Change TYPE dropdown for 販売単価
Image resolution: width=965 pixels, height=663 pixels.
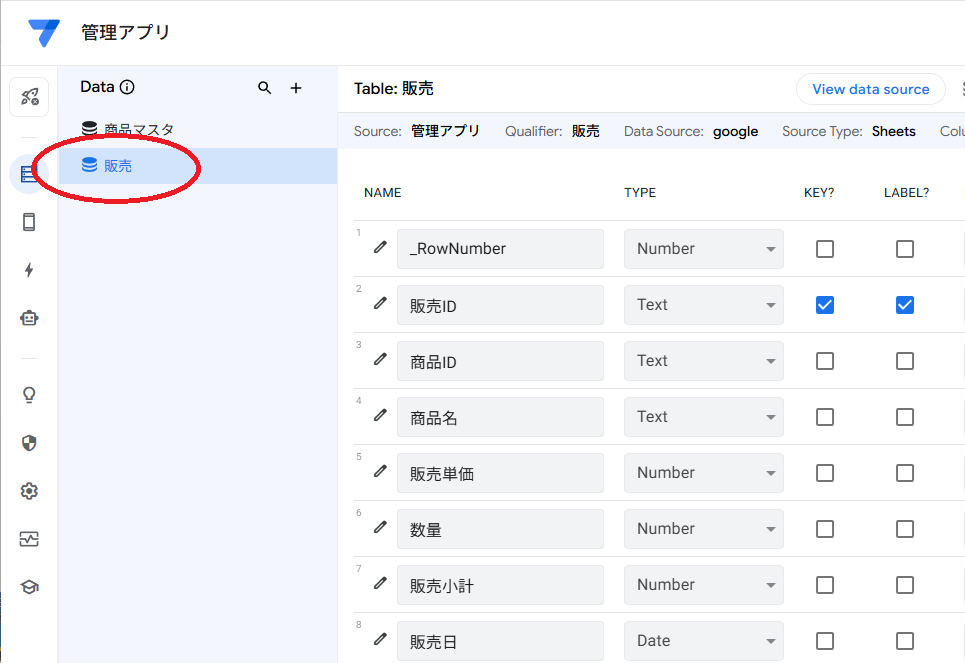[704, 473]
